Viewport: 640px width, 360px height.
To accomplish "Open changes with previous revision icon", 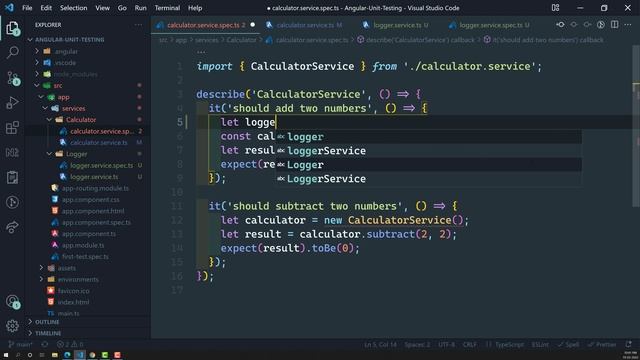I will click(x=560, y=25).
